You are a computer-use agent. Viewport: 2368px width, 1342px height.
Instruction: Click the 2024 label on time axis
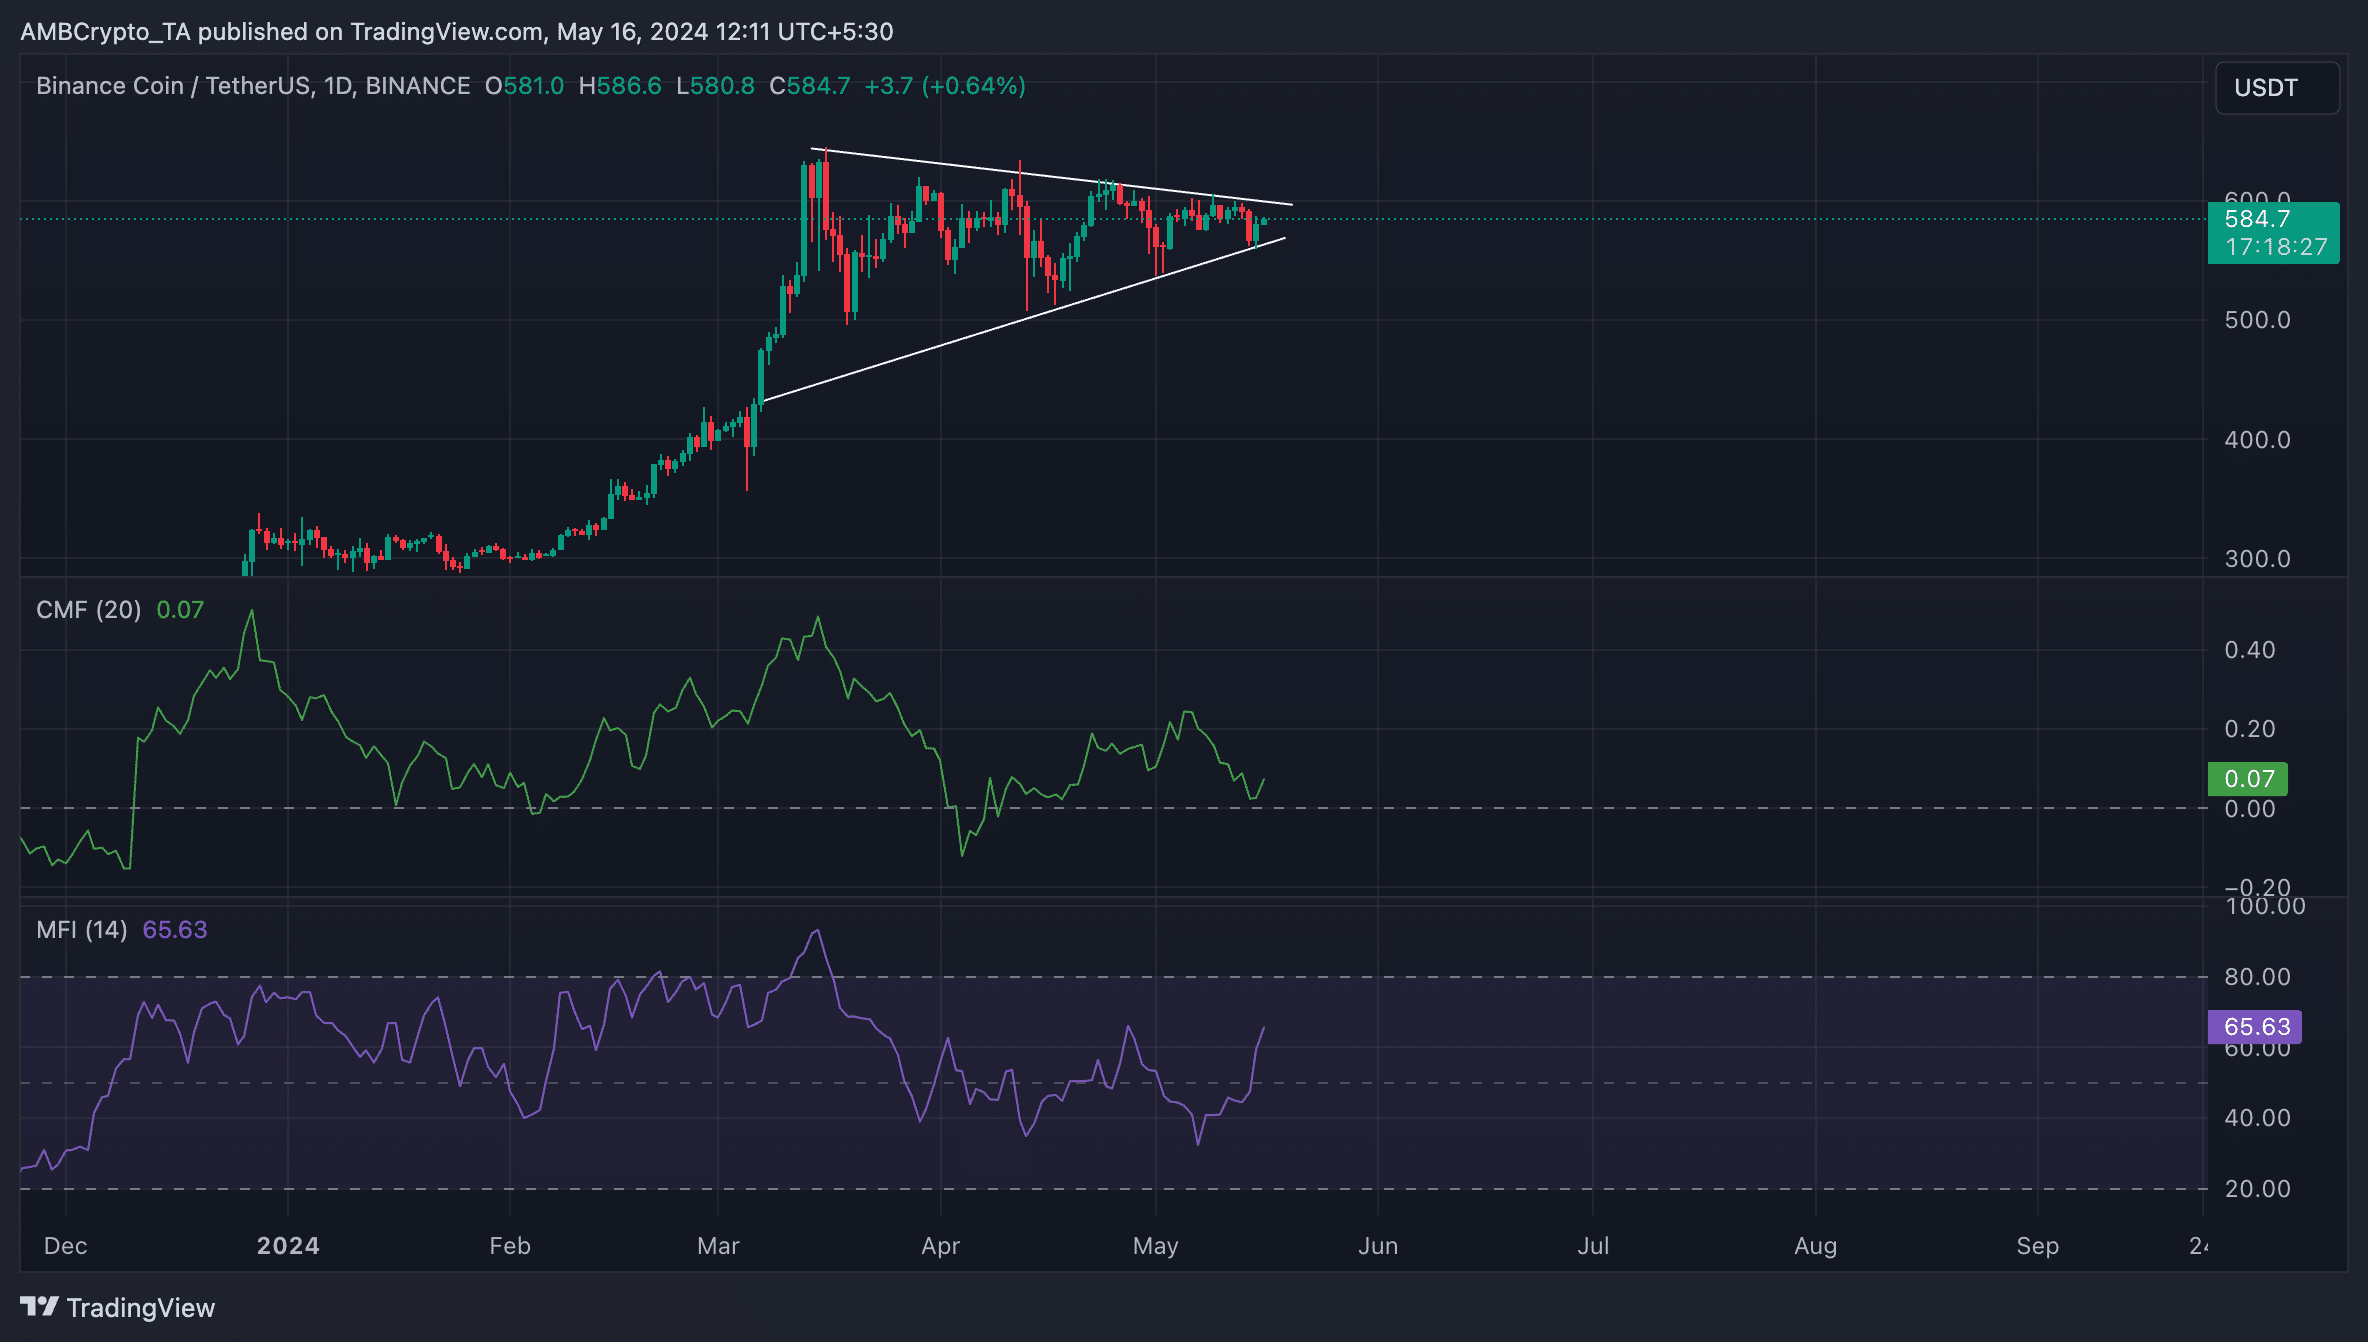288,1246
